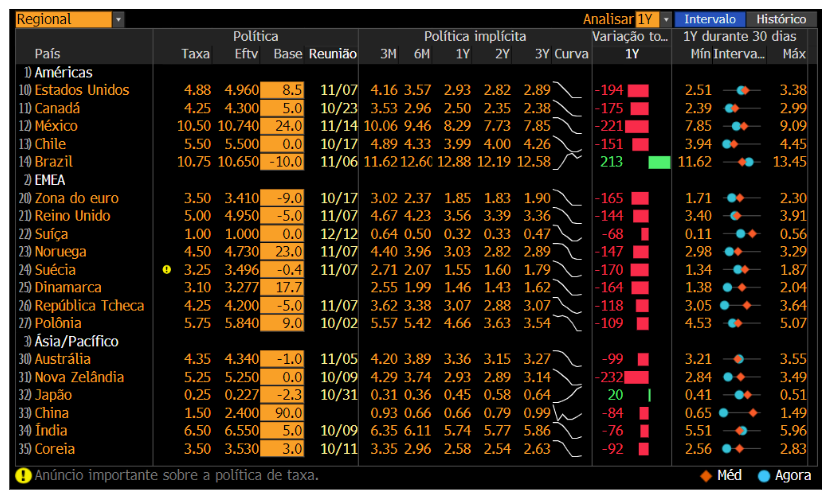Click the yellow warning icon in footer
The image size is (832, 500).
pyautogui.click(x=23, y=476)
